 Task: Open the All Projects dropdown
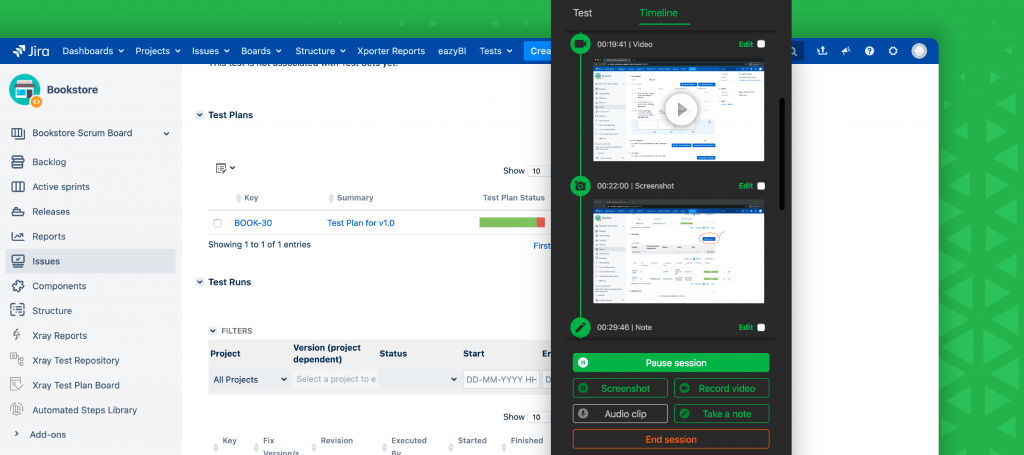click(x=250, y=379)
